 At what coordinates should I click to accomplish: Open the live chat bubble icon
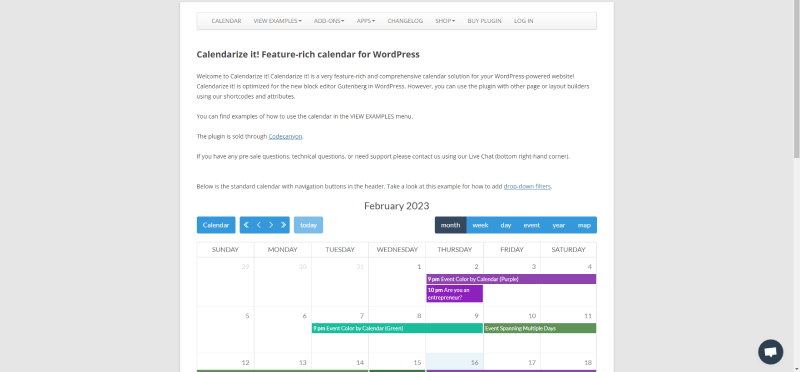pos(770,352)
